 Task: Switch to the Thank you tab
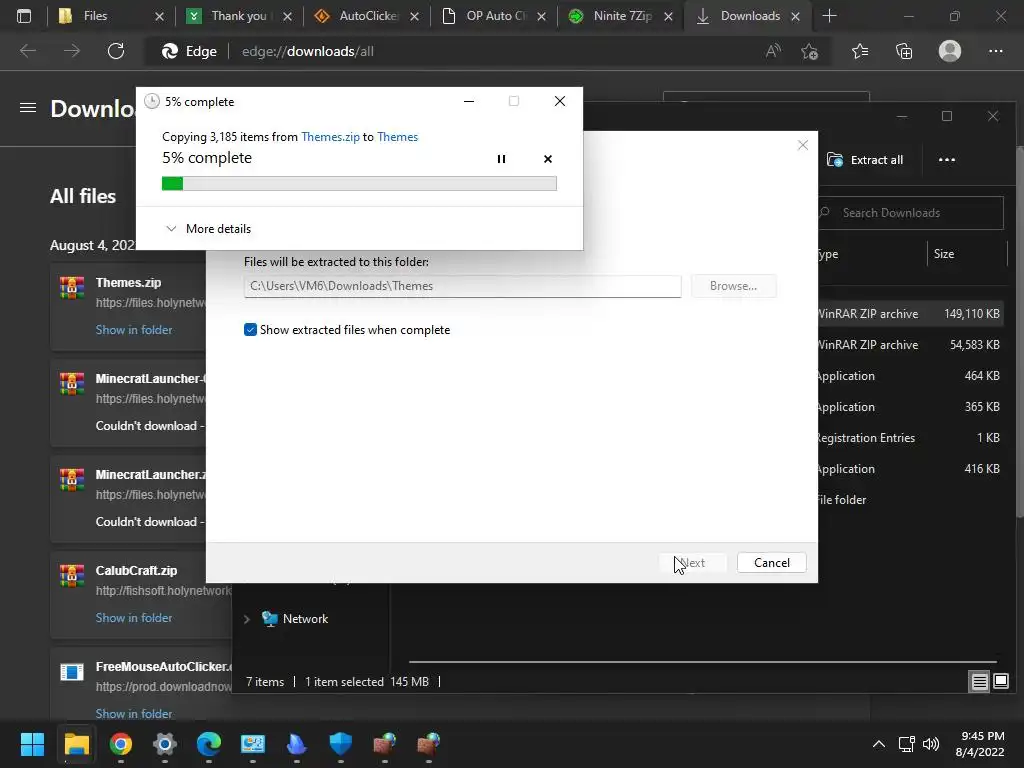(238, 16)
